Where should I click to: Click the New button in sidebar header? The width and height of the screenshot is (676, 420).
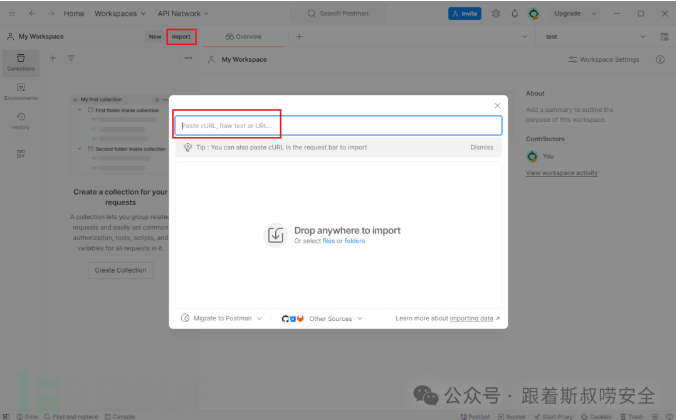point(155,37)
